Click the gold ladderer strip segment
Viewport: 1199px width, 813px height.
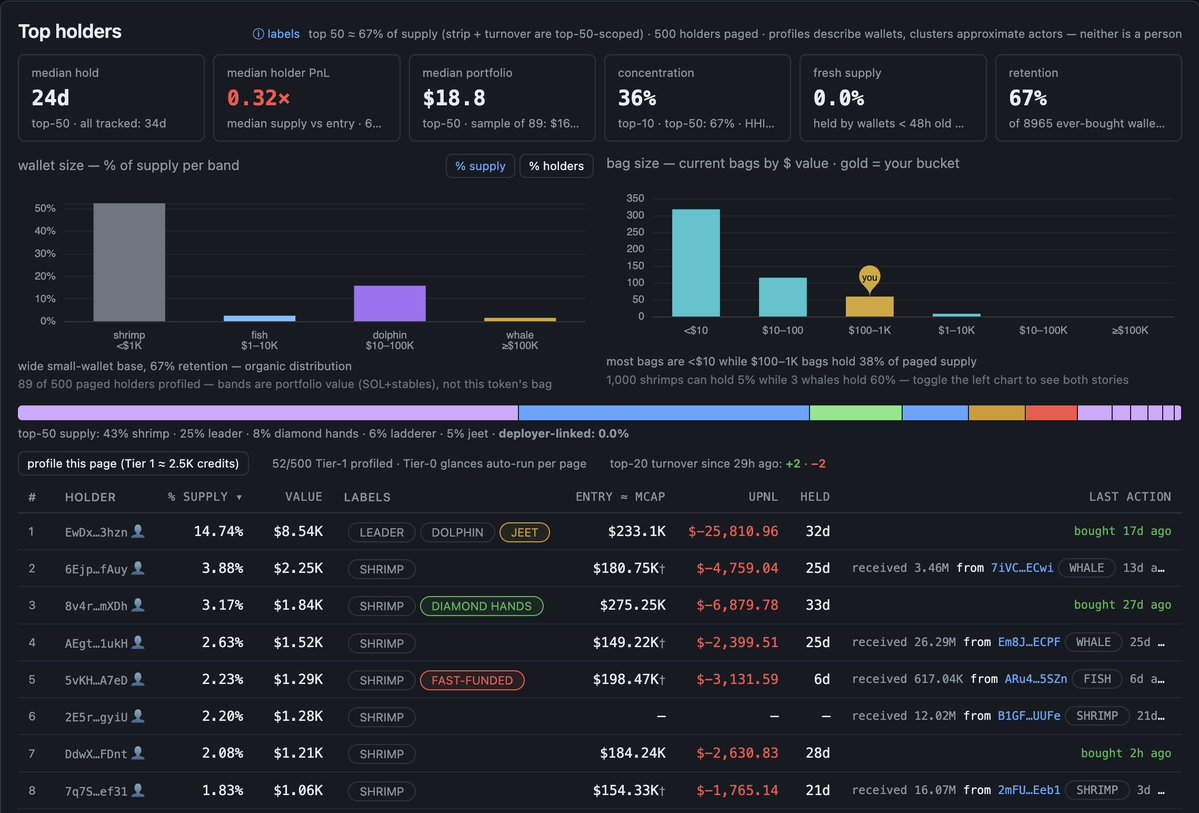coord(996,413)
